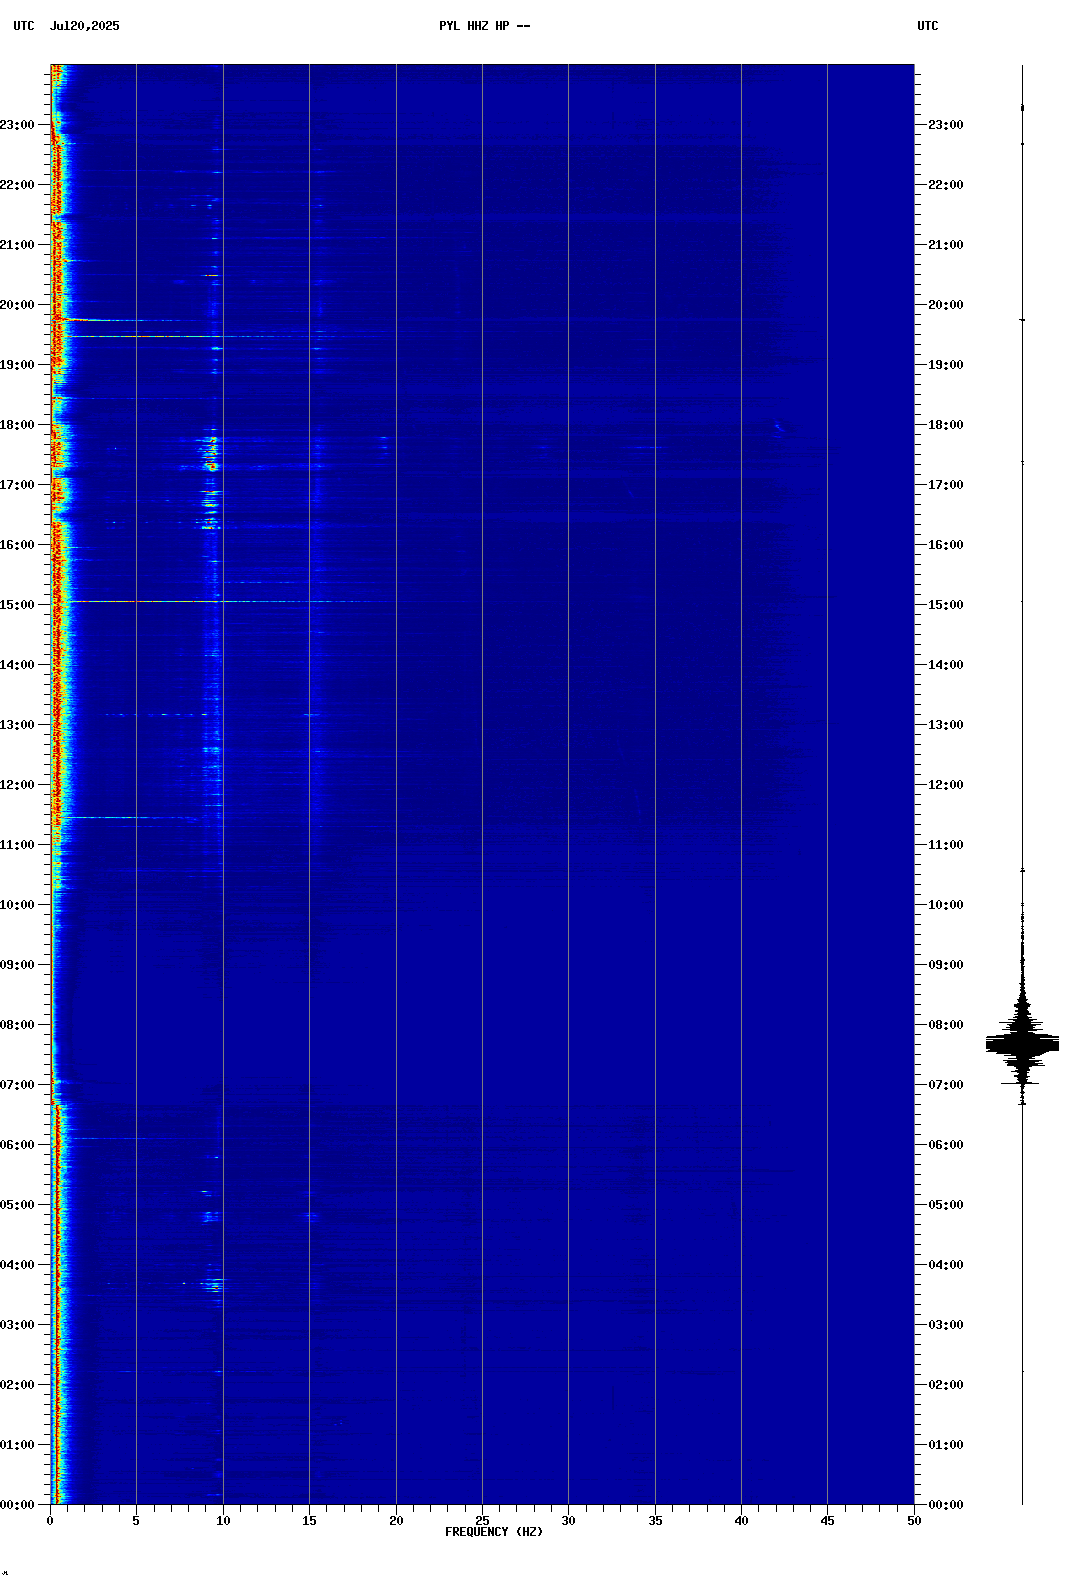Click 03:00 on the right time axis
Screen dimensions: 1066x1584
946,1325
